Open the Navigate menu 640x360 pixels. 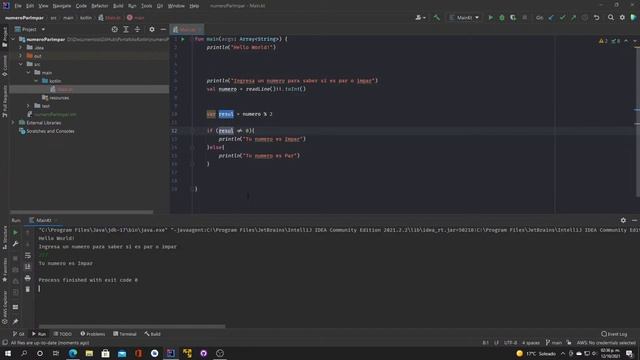click(62, 6)
